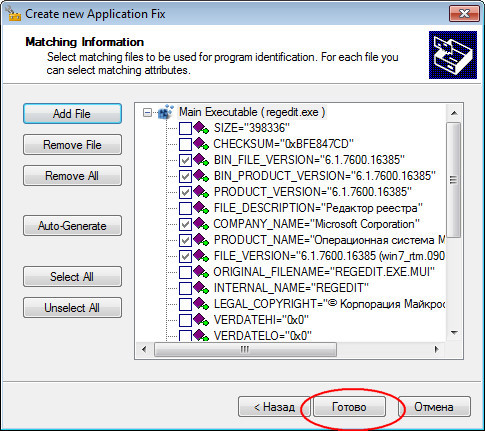Image resolution: width=485 pixels, height=431 pixels.
Task: Enable the CHECKSUM attribute checkbox
Action: click(185, 144)
